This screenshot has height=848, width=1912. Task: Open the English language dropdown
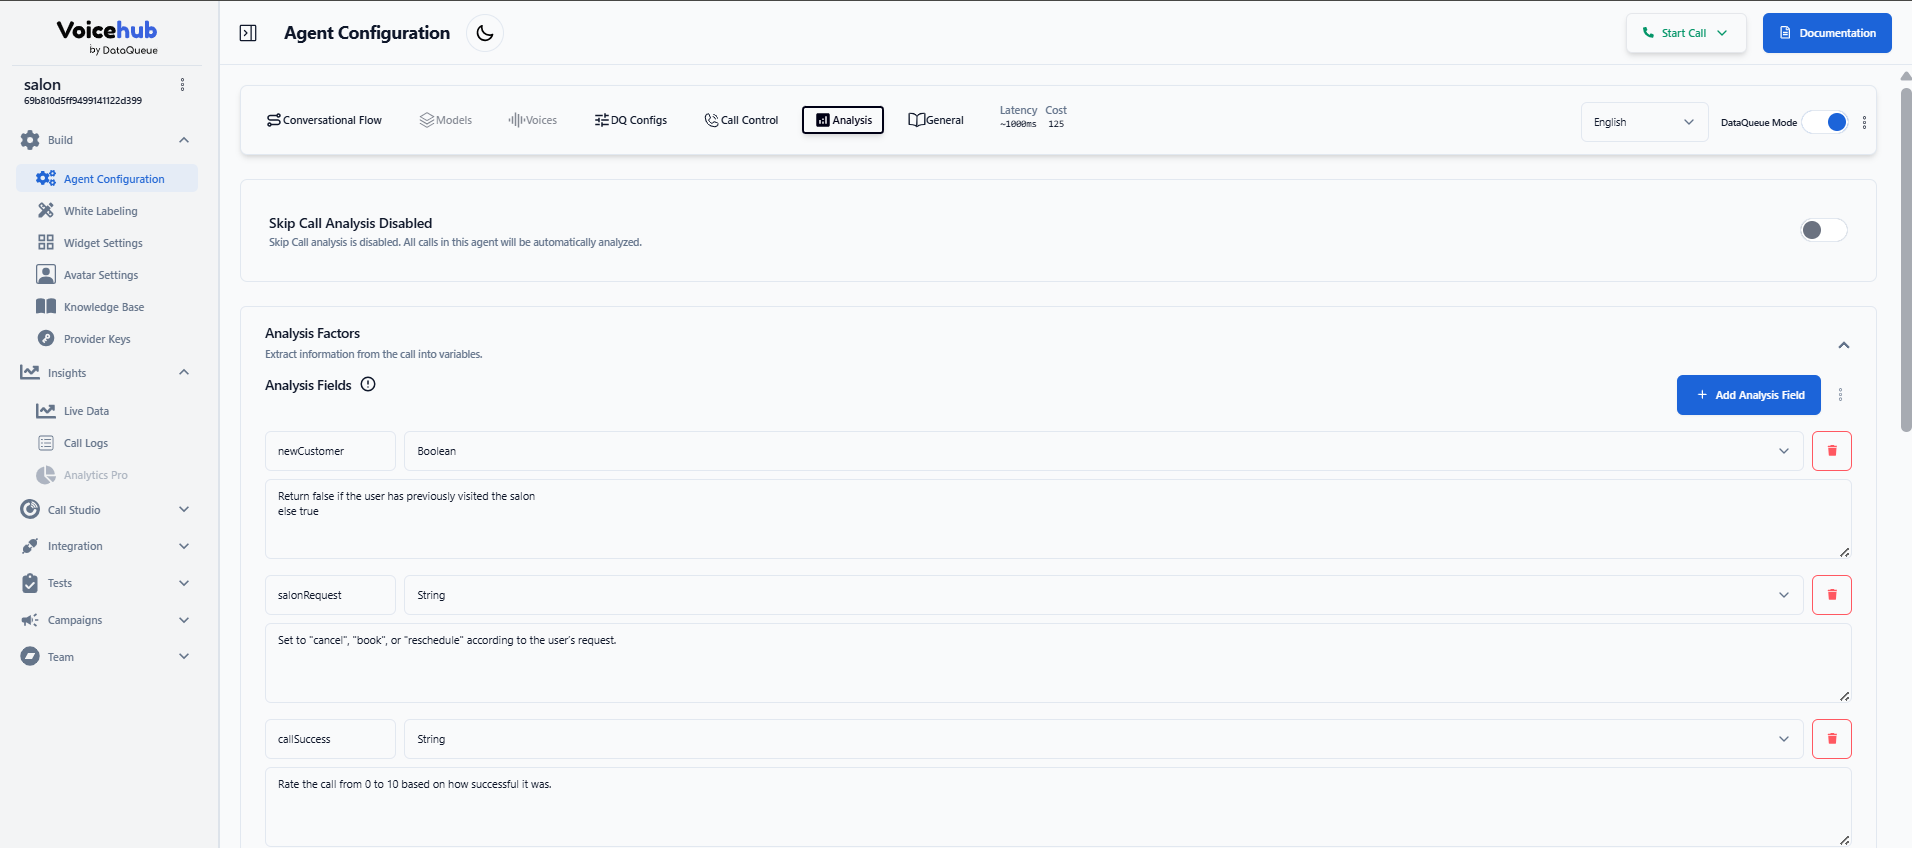tap(1643, 122)
